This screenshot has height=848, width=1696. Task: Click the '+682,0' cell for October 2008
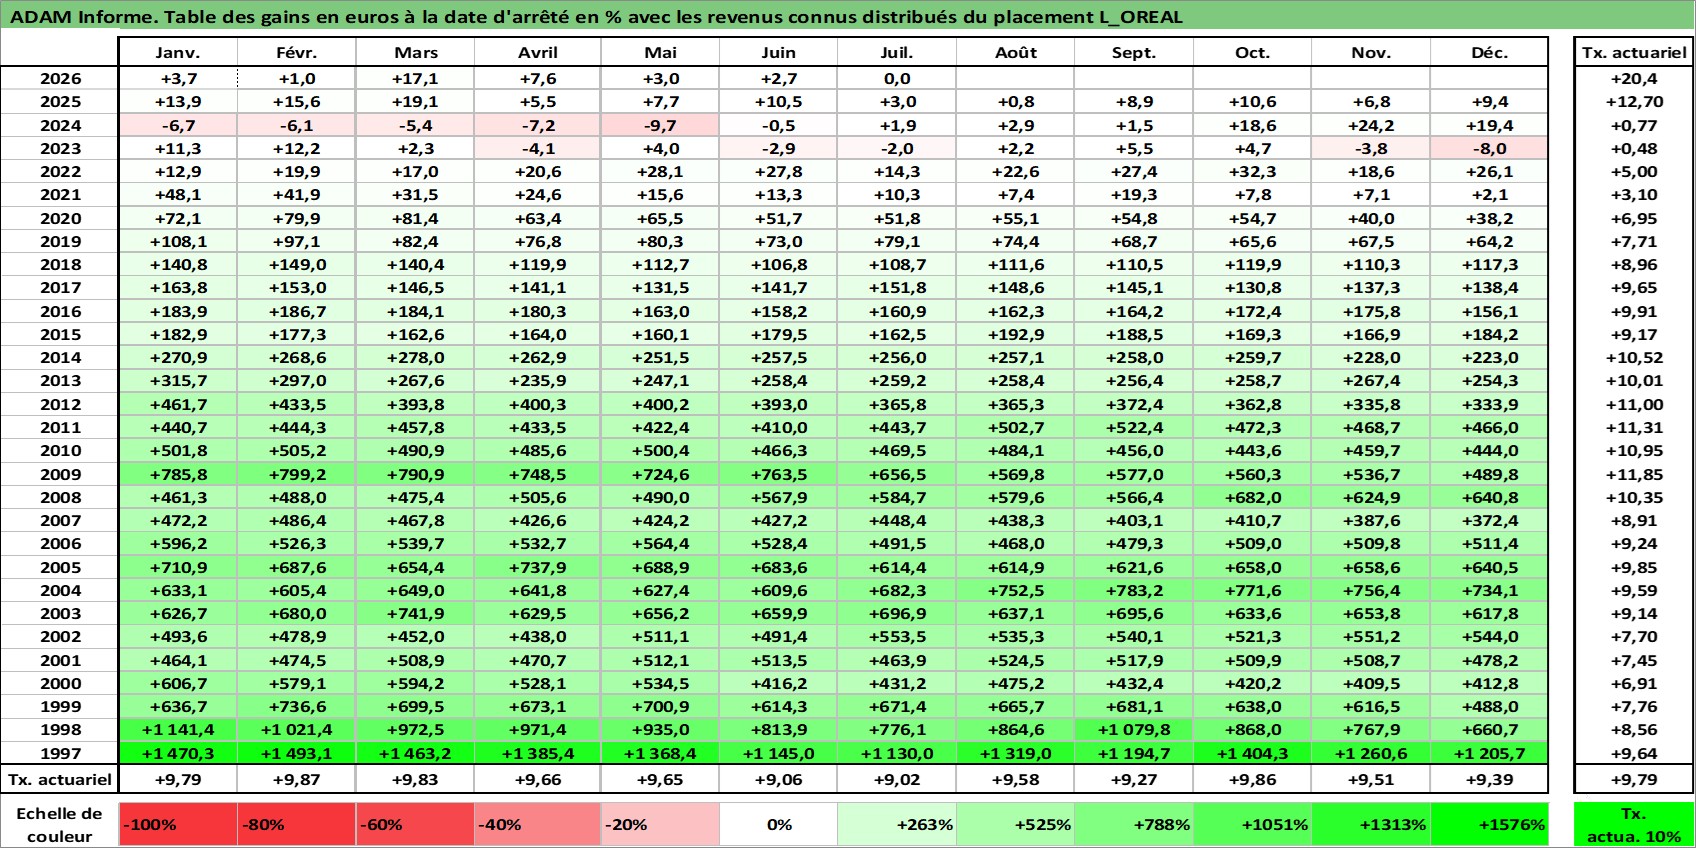[x=1252, y=497]
